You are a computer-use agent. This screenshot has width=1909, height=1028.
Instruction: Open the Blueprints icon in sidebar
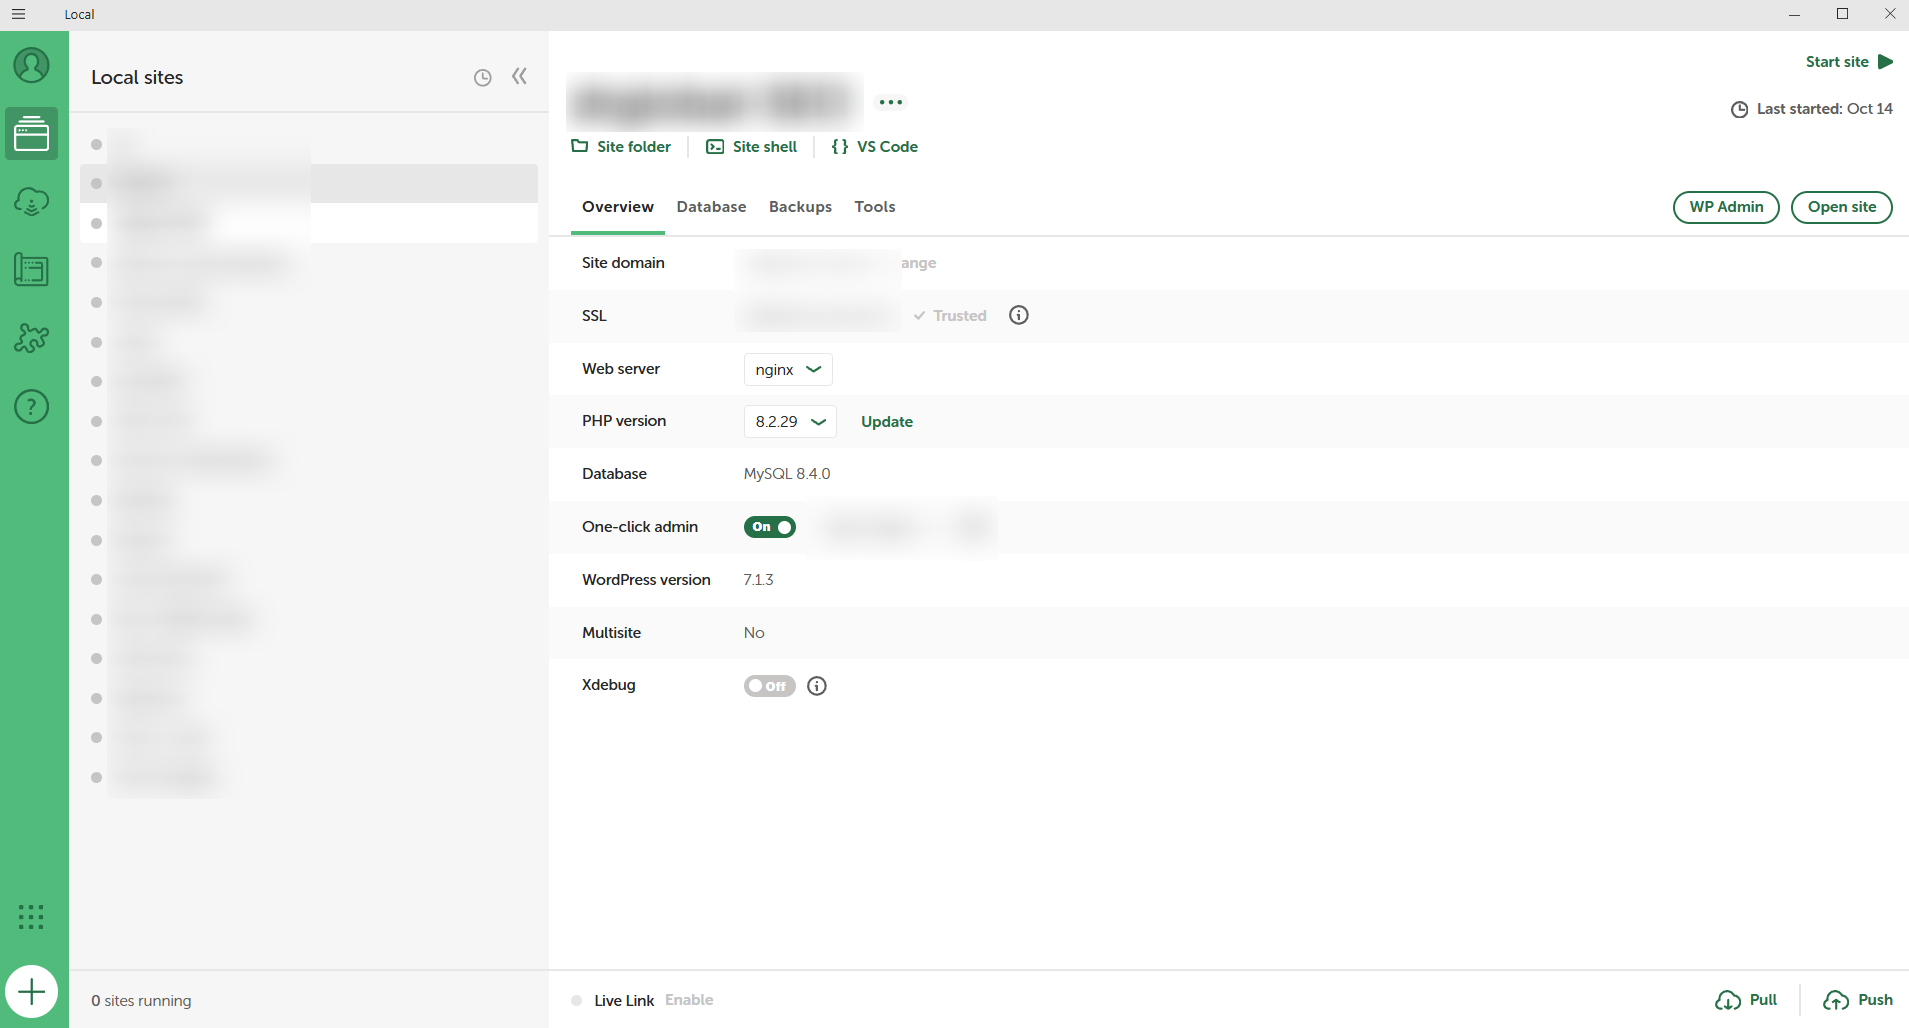coord(31,269)
